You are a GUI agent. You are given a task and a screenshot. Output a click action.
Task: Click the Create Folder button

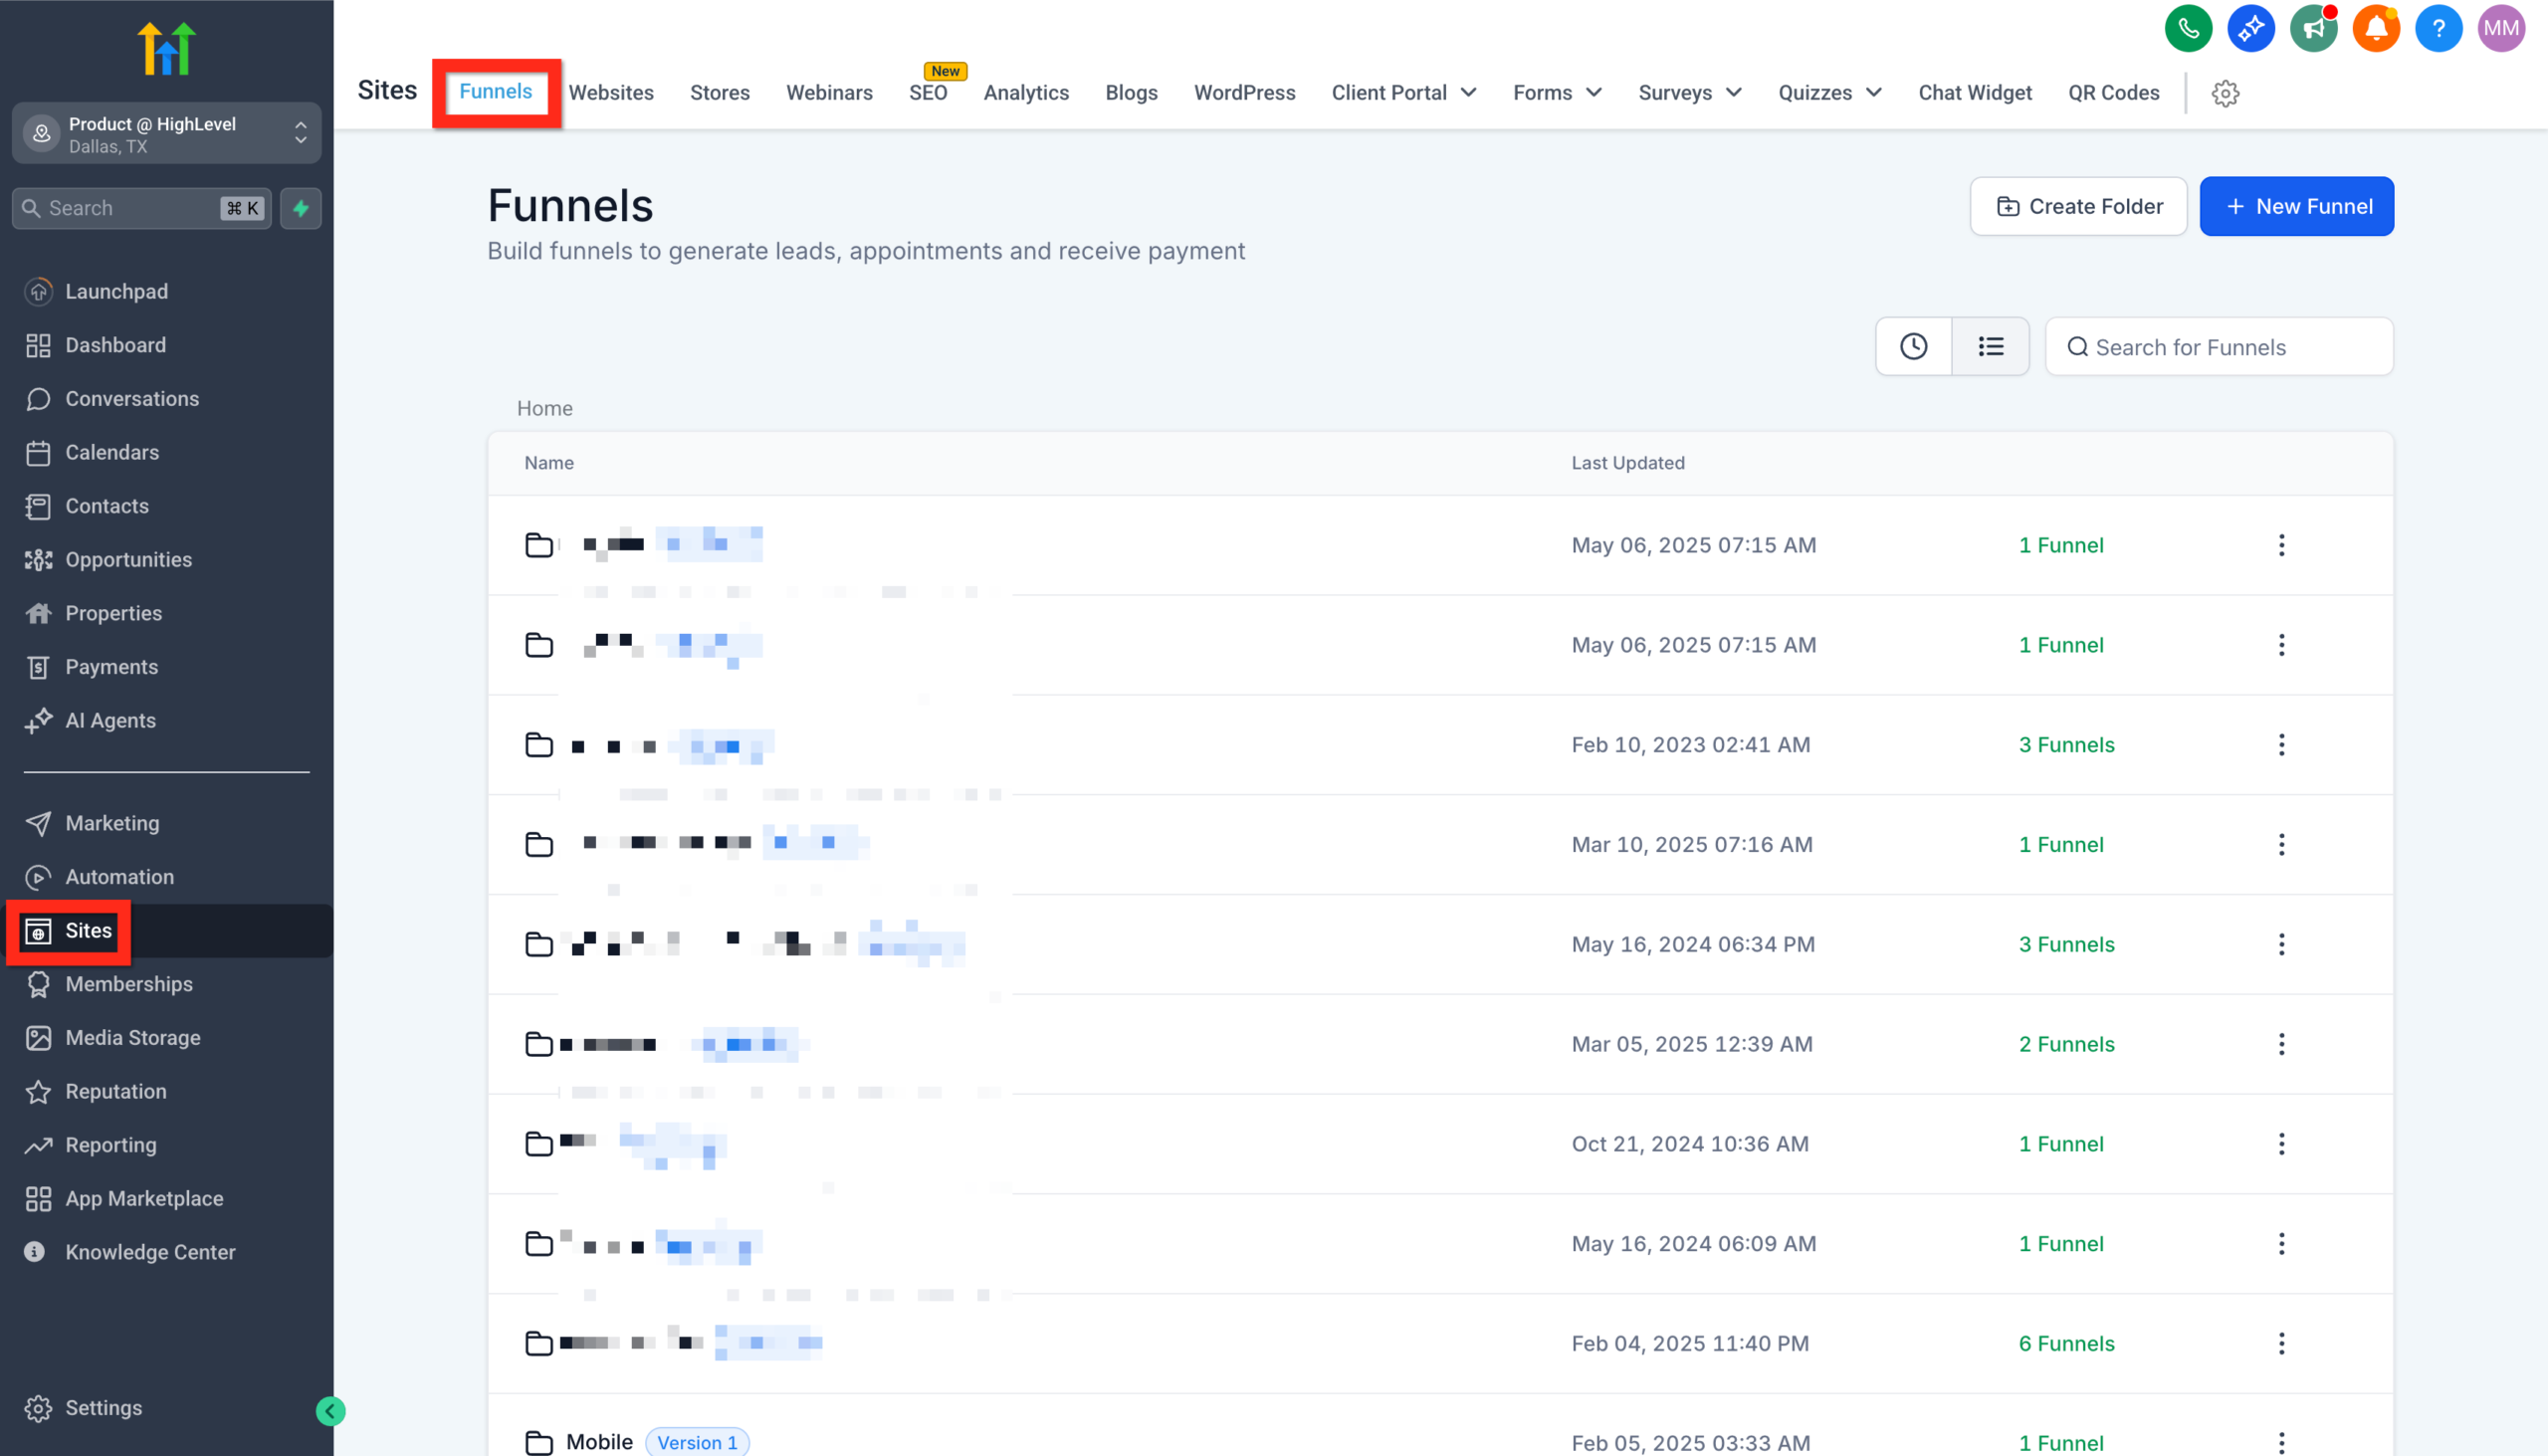2078,206
